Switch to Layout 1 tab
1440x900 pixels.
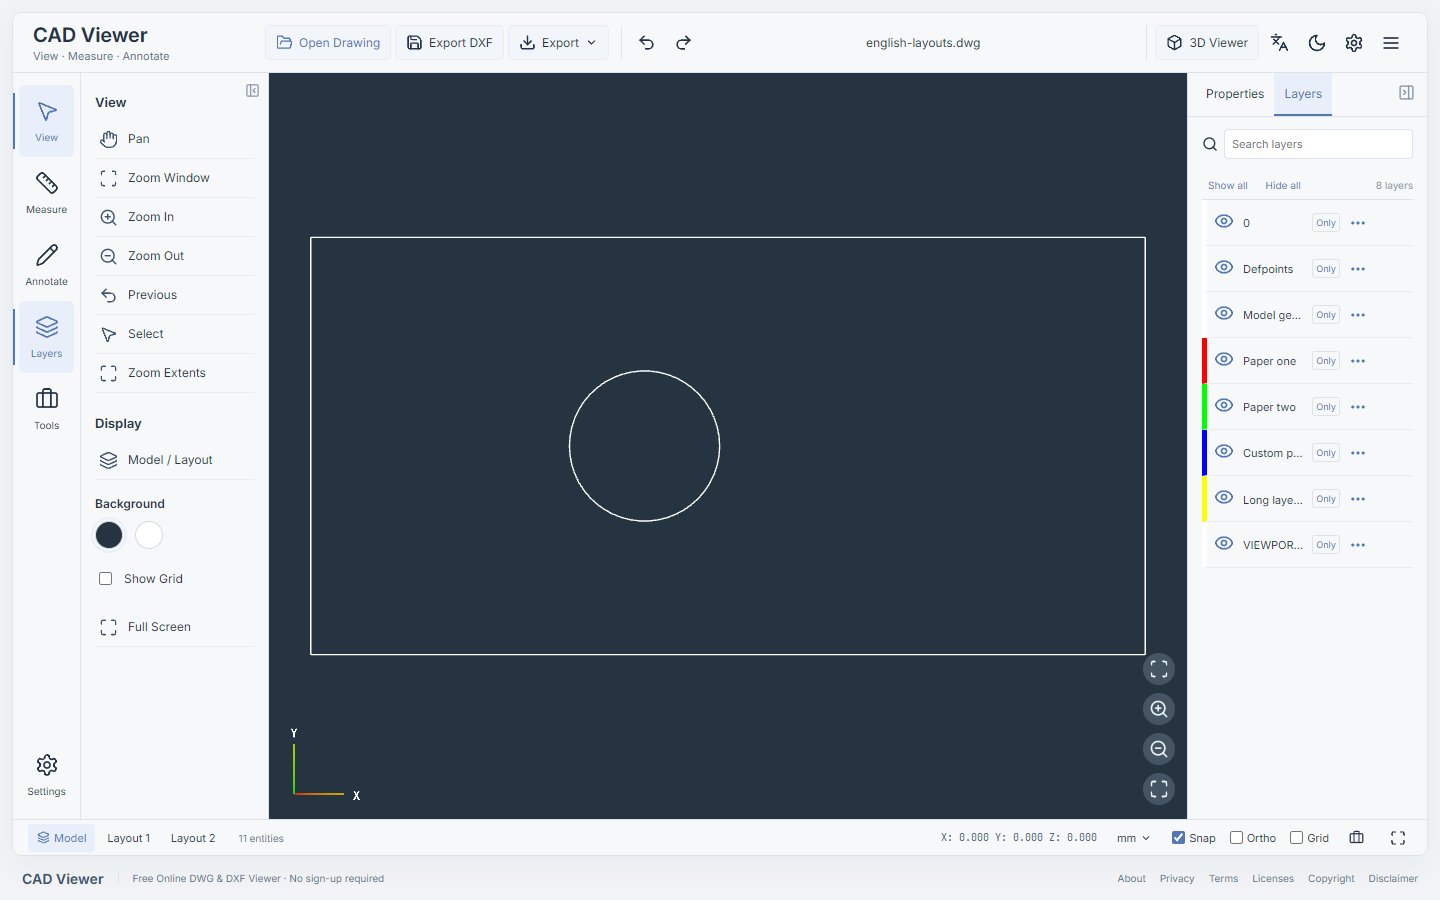(129, 838)
